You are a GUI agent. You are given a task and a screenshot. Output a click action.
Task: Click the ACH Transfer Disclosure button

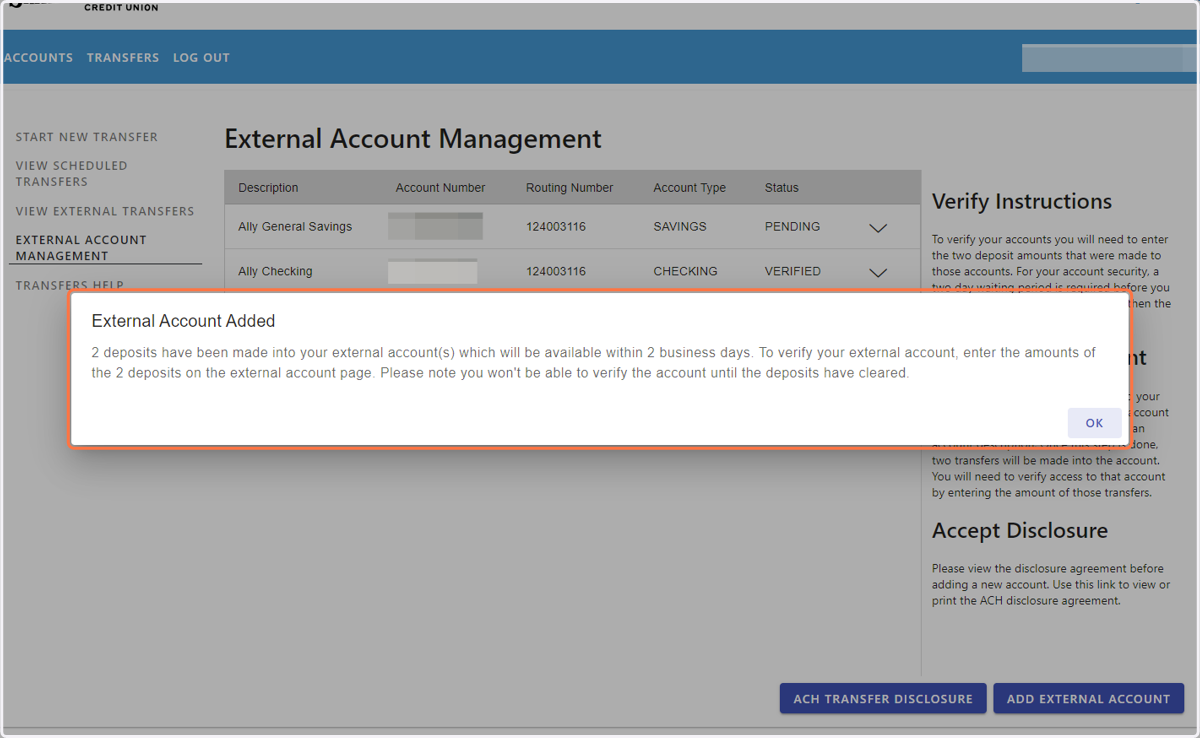[x=883, y=699]
